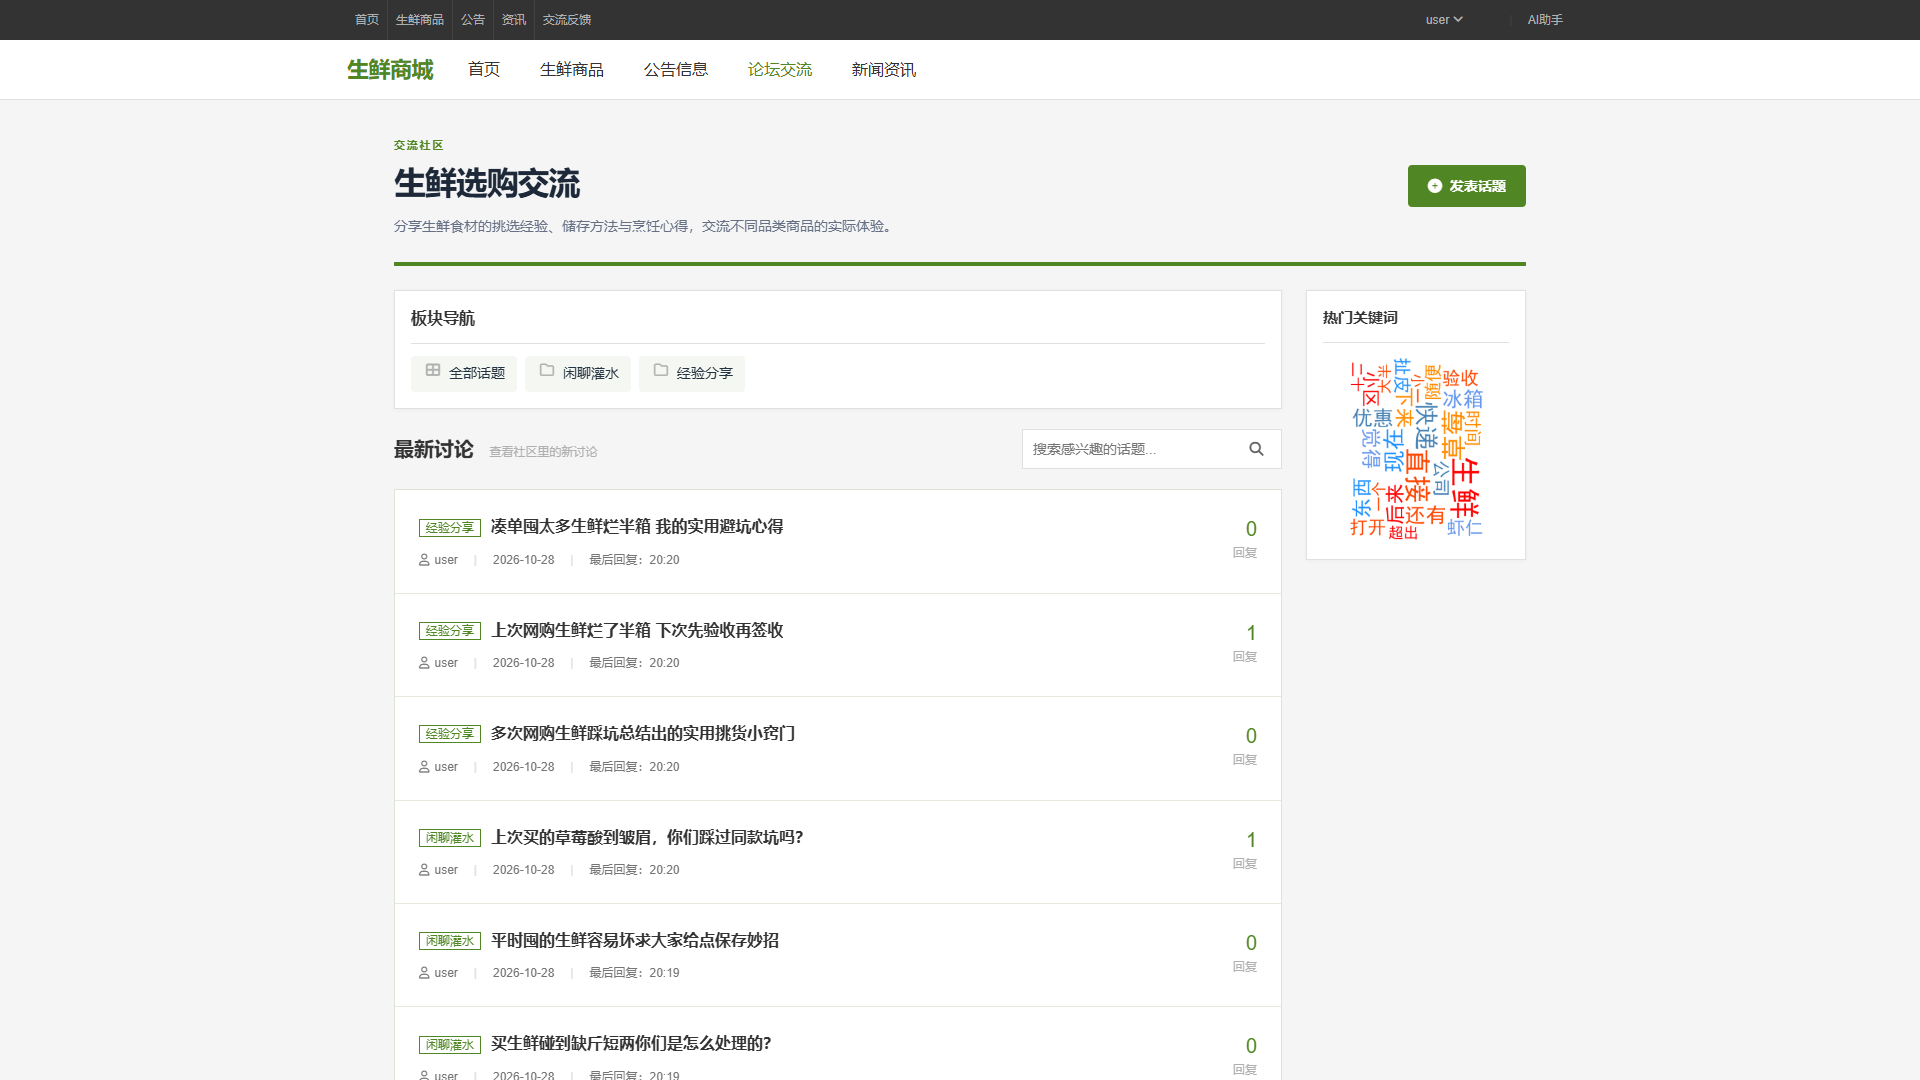Screen dimensions: 1920x1080
Task: Click the search magnifier icon
Action: click(x=1256, y=449)
